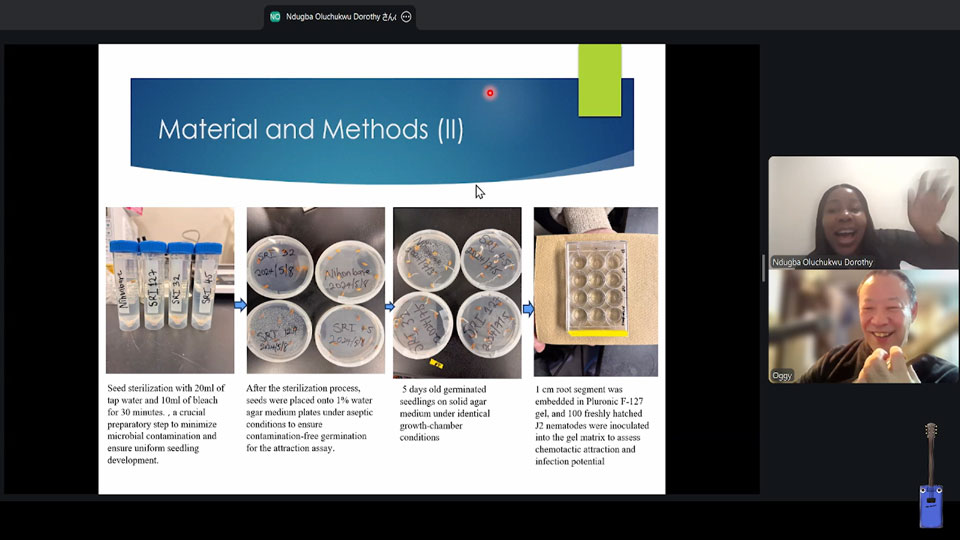960x540 pixels.
Task: Click the red laser pointer dot
Action: [x=490, y=93]
